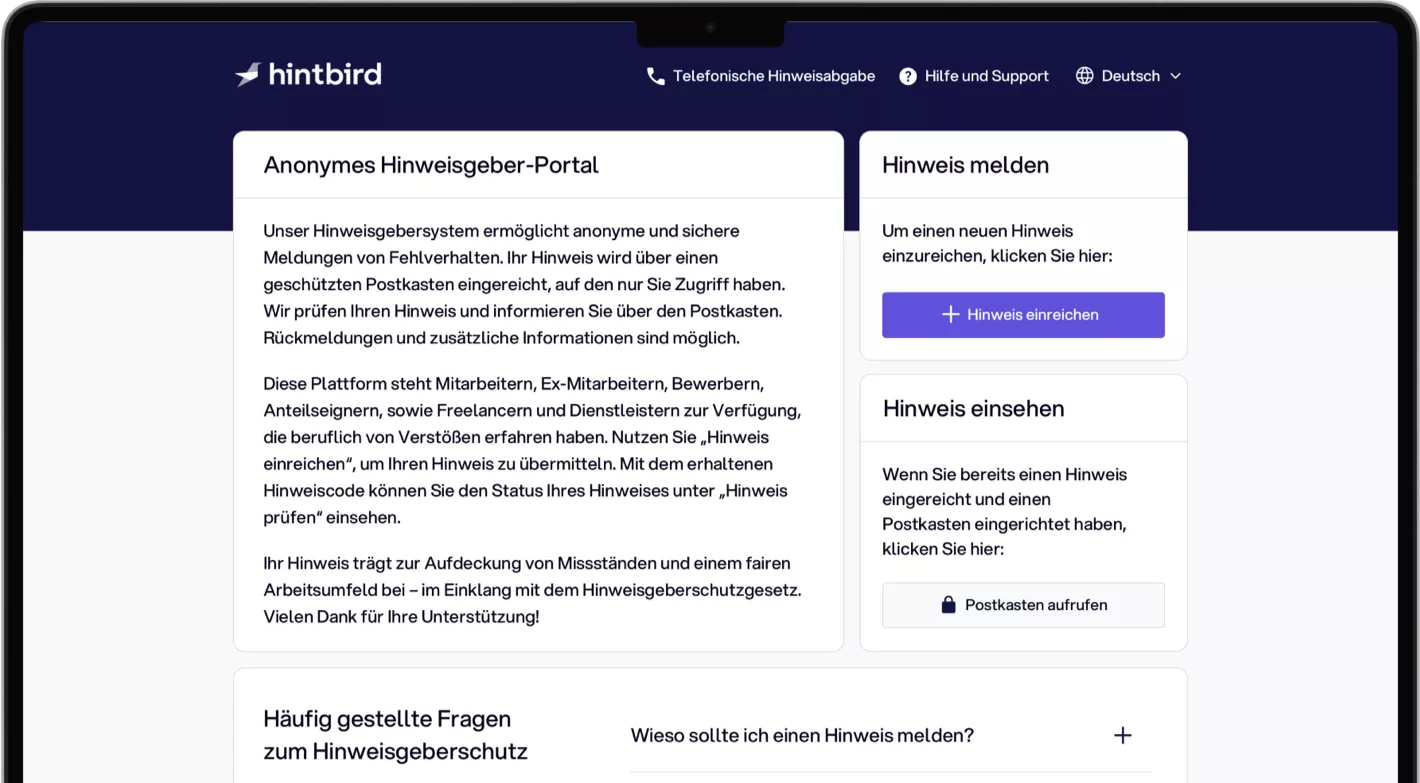Click the hintbird wordmark text
1420x783 pixels.
[325, 75]
